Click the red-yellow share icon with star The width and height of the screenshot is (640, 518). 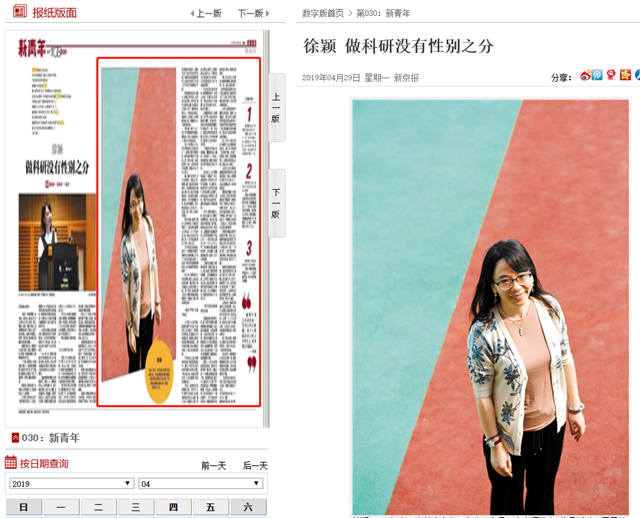625,75
